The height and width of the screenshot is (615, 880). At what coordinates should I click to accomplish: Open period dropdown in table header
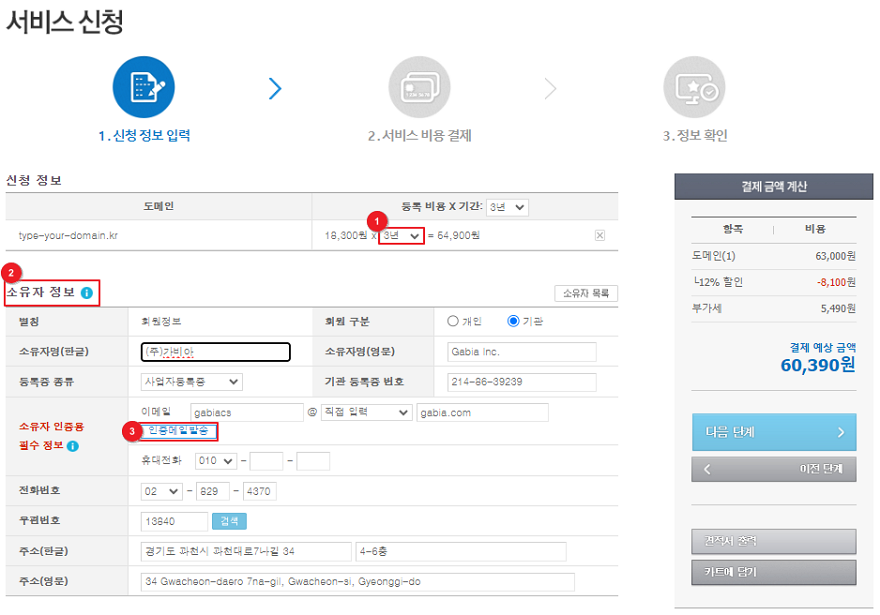pyautogui.click(x=507, y=207)
